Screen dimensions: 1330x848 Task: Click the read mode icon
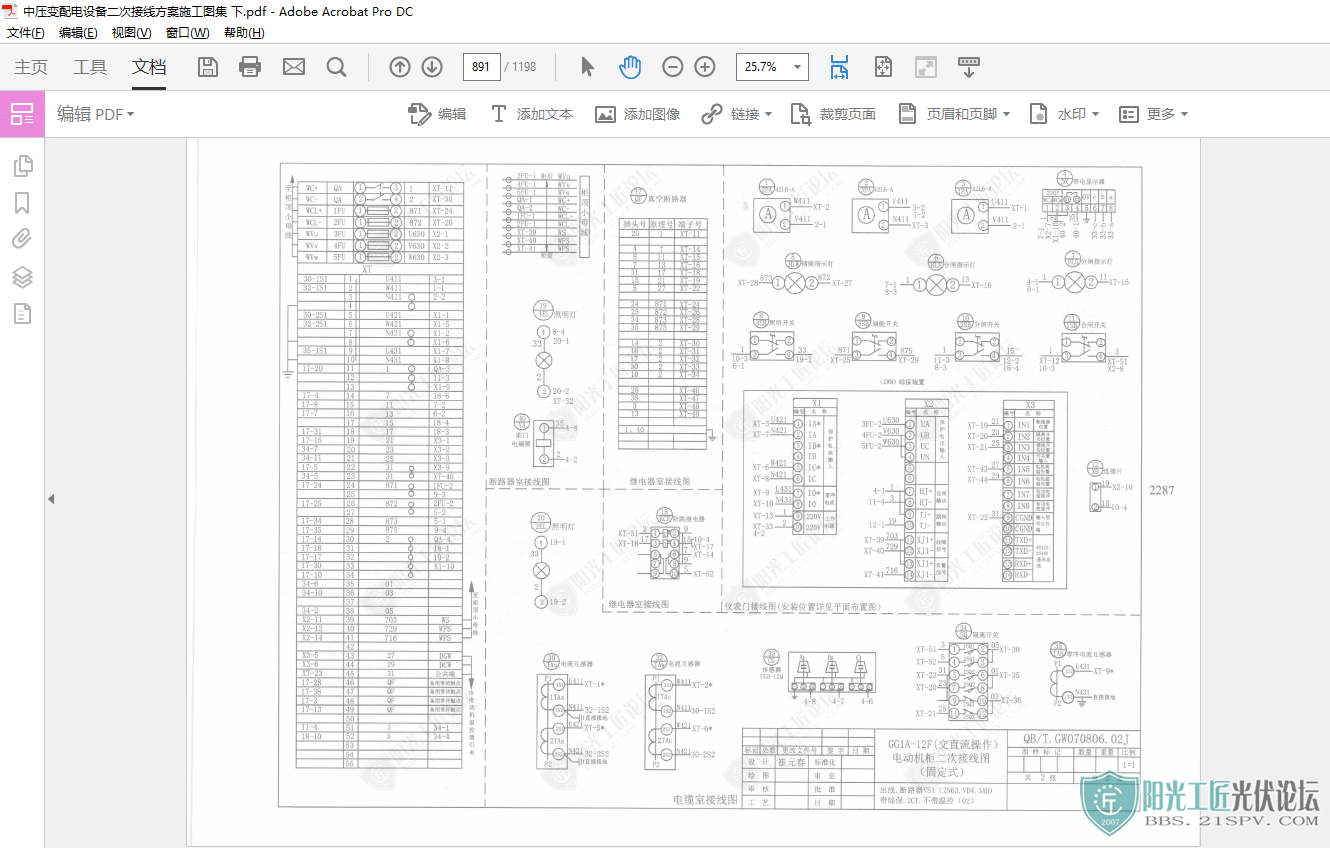[926, 67]
